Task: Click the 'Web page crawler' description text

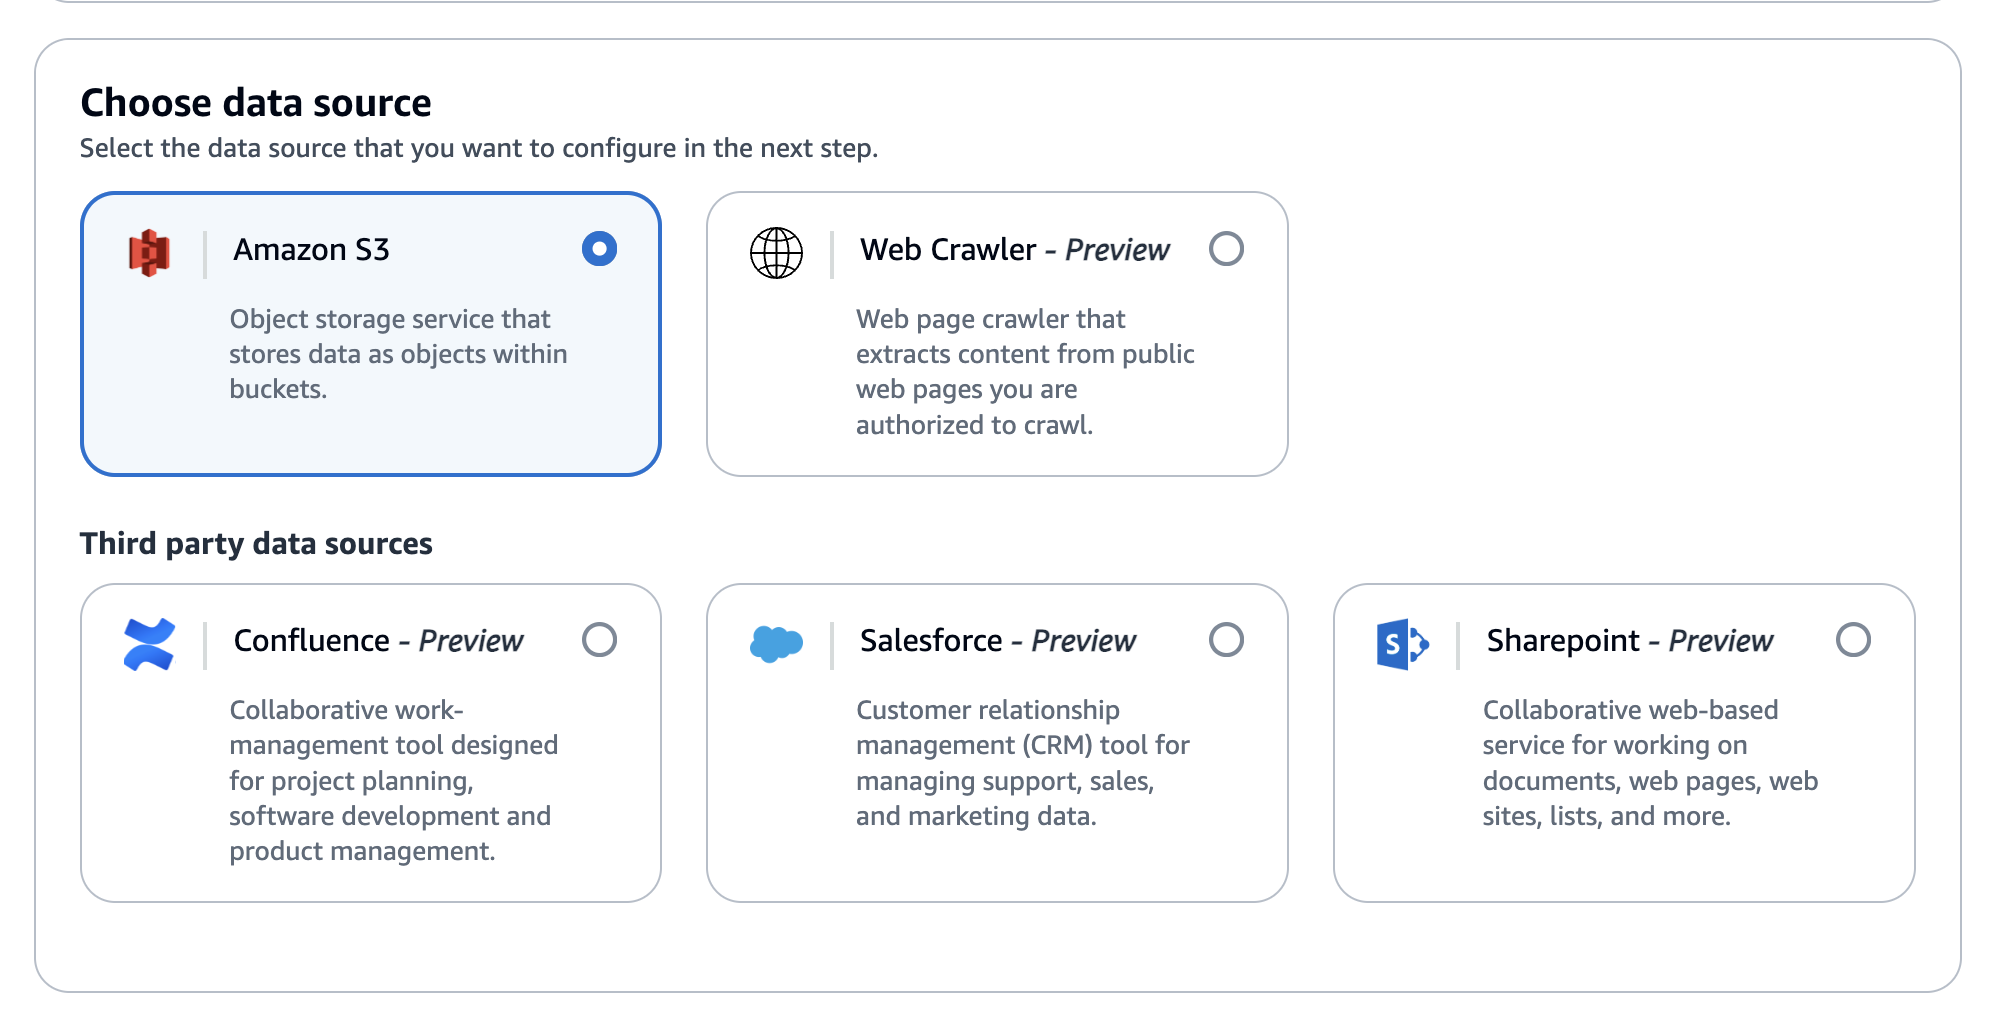Action: tap(1025, 372)
